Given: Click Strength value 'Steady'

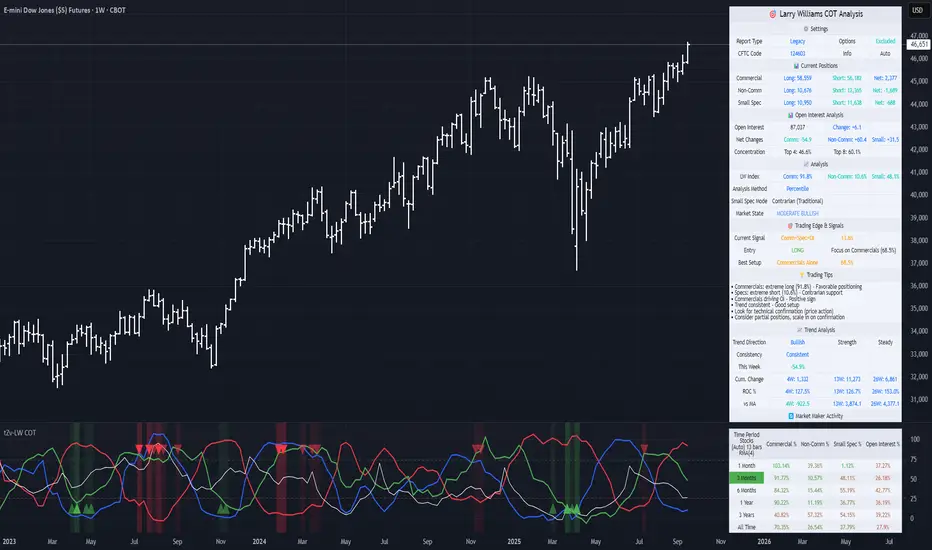Looking at the screenshot, I should pos(885,342).
